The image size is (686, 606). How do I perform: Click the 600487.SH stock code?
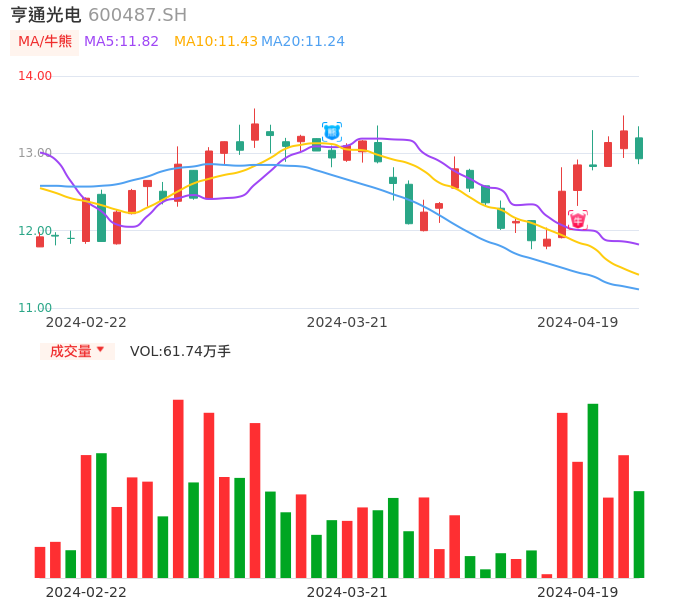click(137, 15)
